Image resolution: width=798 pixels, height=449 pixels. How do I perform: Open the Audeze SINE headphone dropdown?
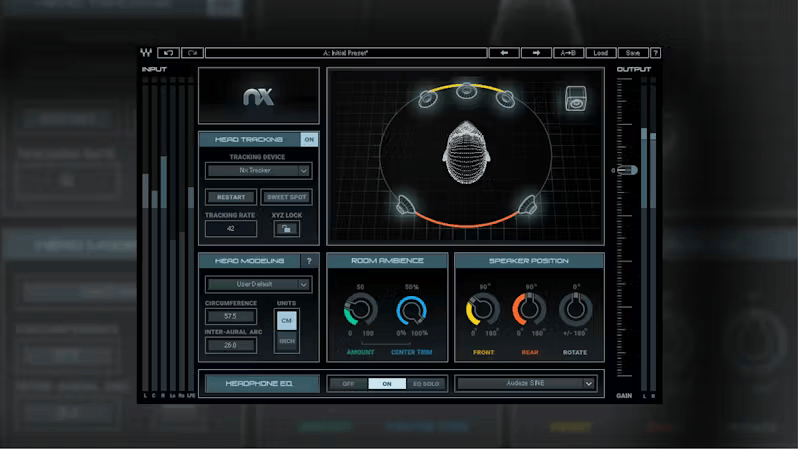pyautogui.click(x=526, y=383)
